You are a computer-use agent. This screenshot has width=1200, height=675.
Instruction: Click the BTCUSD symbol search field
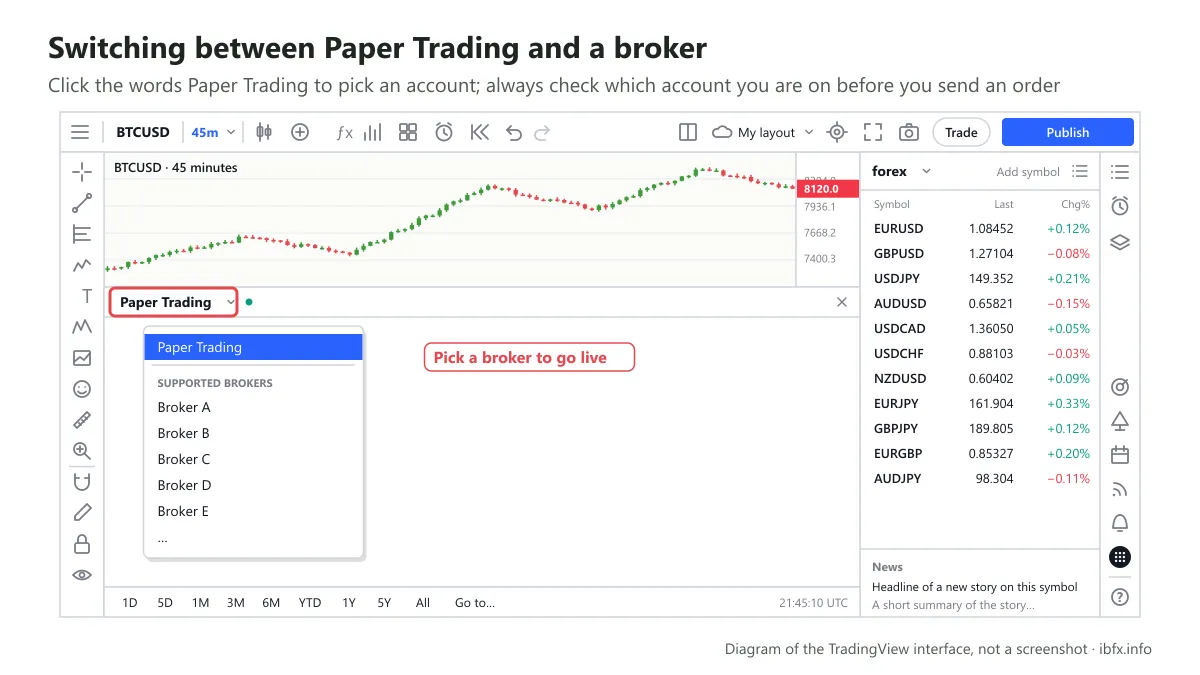[x=143, y=132]
